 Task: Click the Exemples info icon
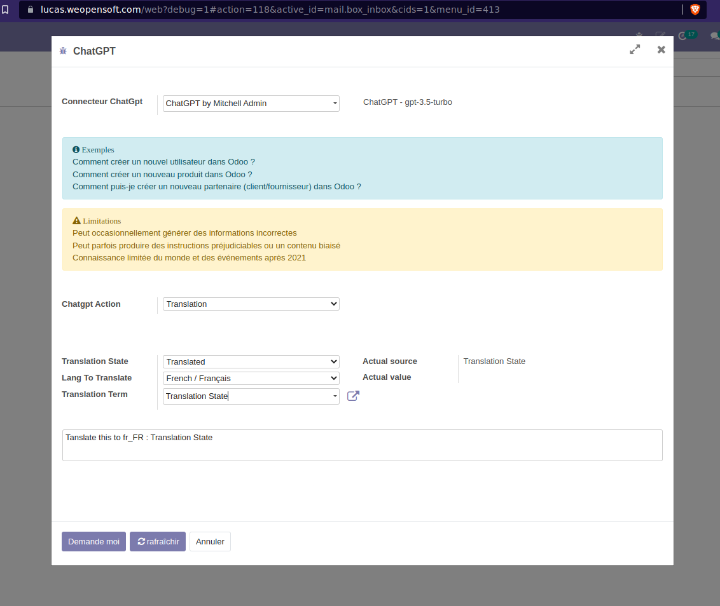[x=76, y=150]
